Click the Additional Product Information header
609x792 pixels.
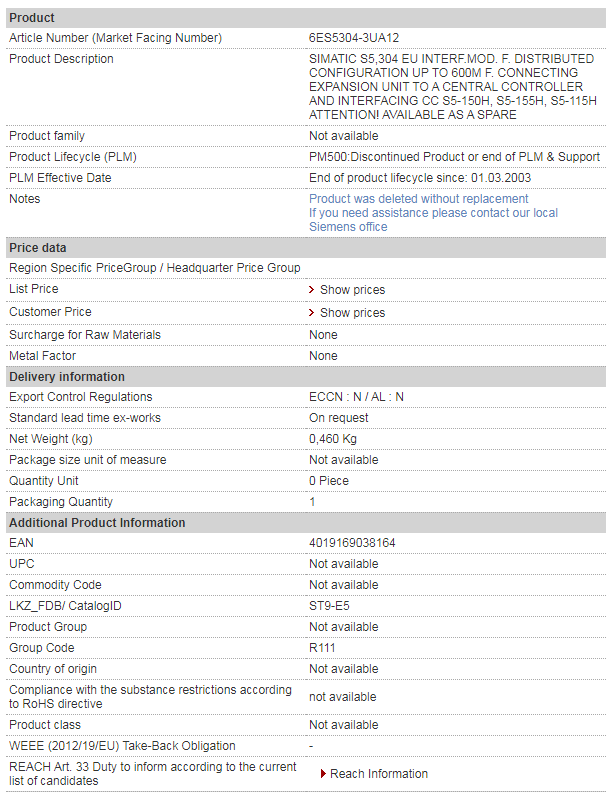point(97,523)
